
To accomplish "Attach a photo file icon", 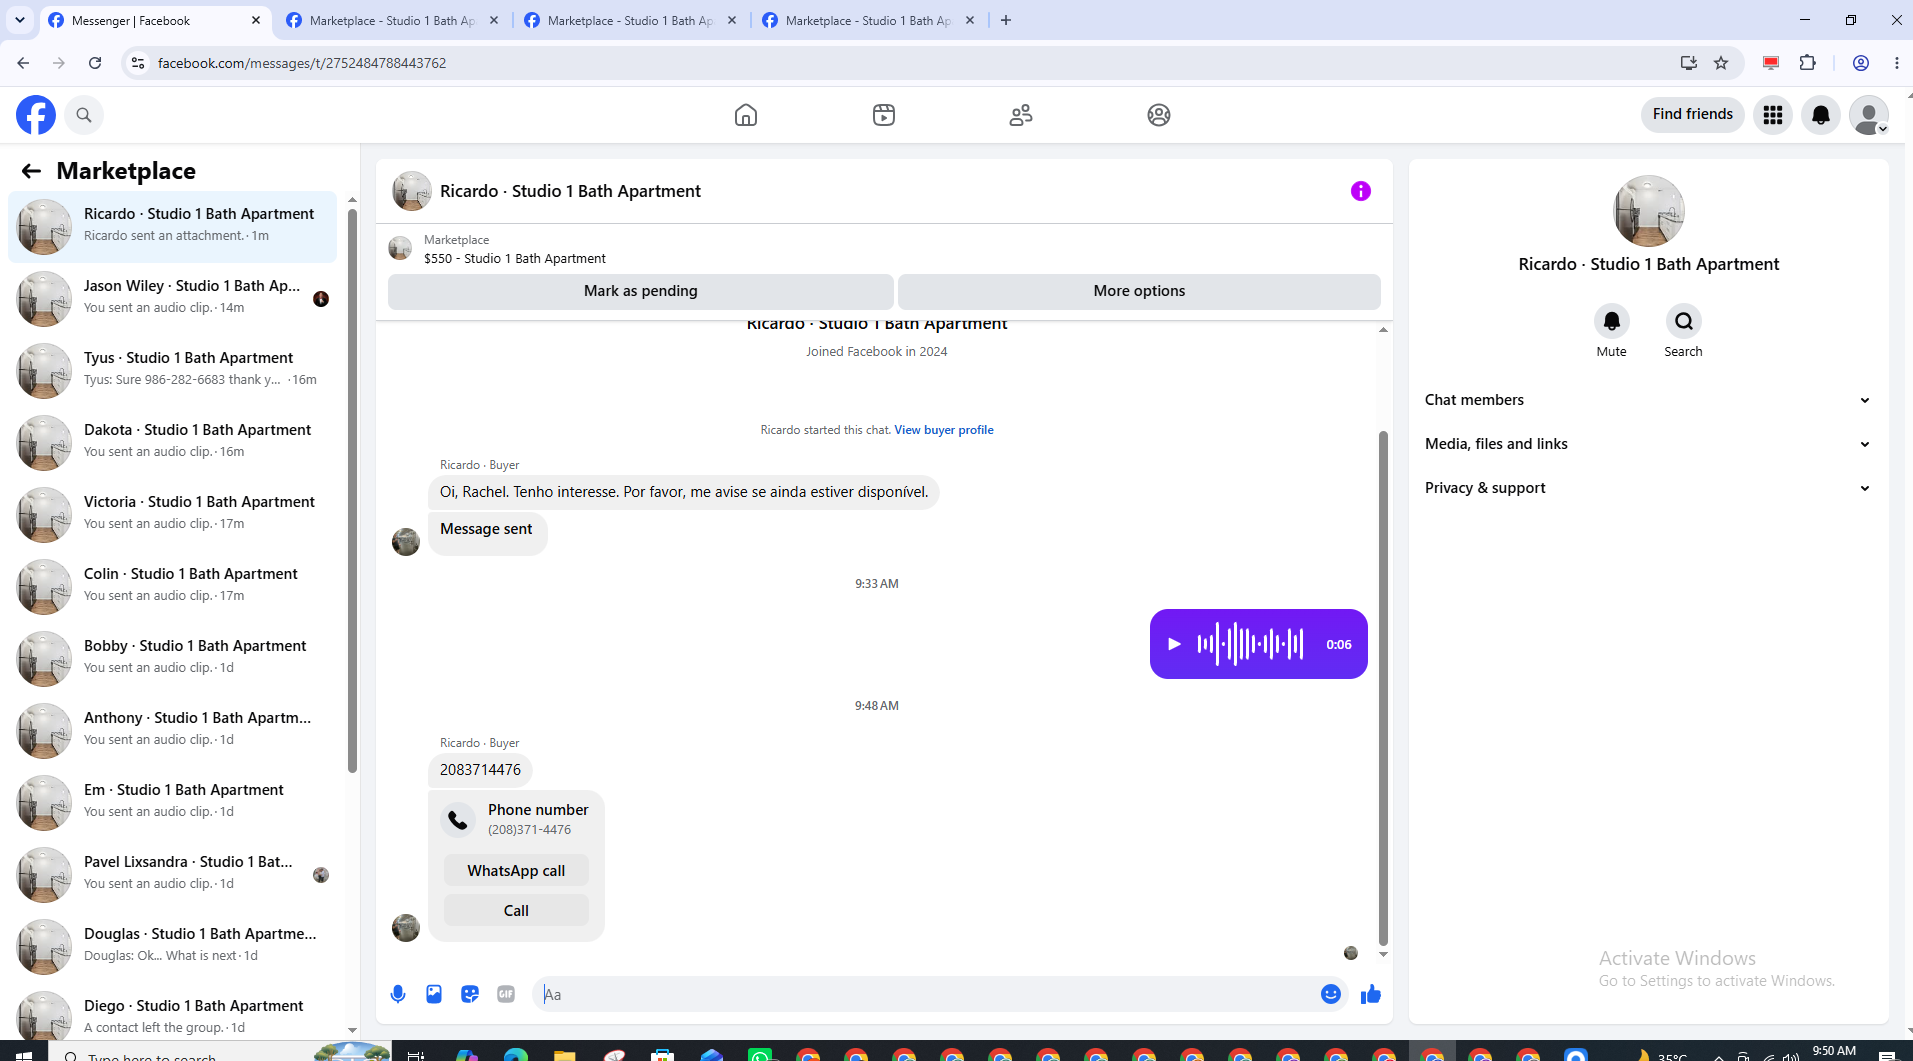I will [434, 994].
